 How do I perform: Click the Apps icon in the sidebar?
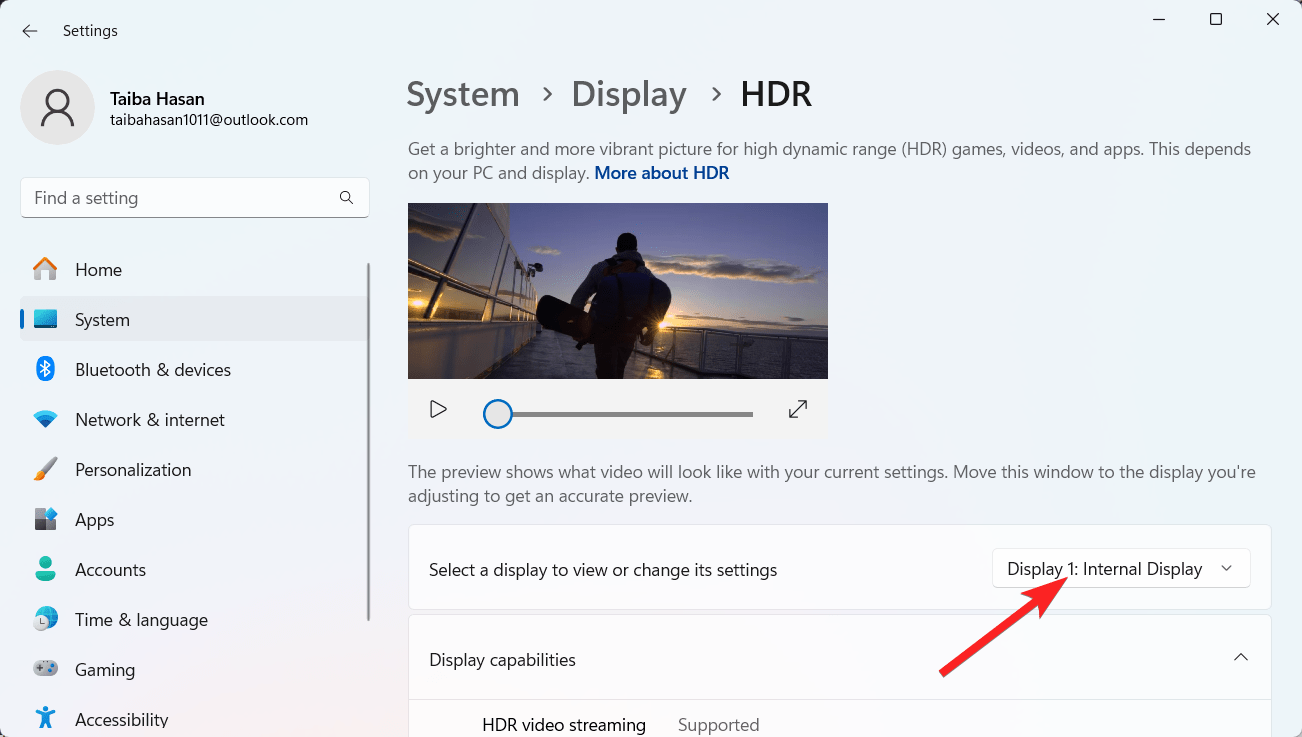(x=45, y=519)
